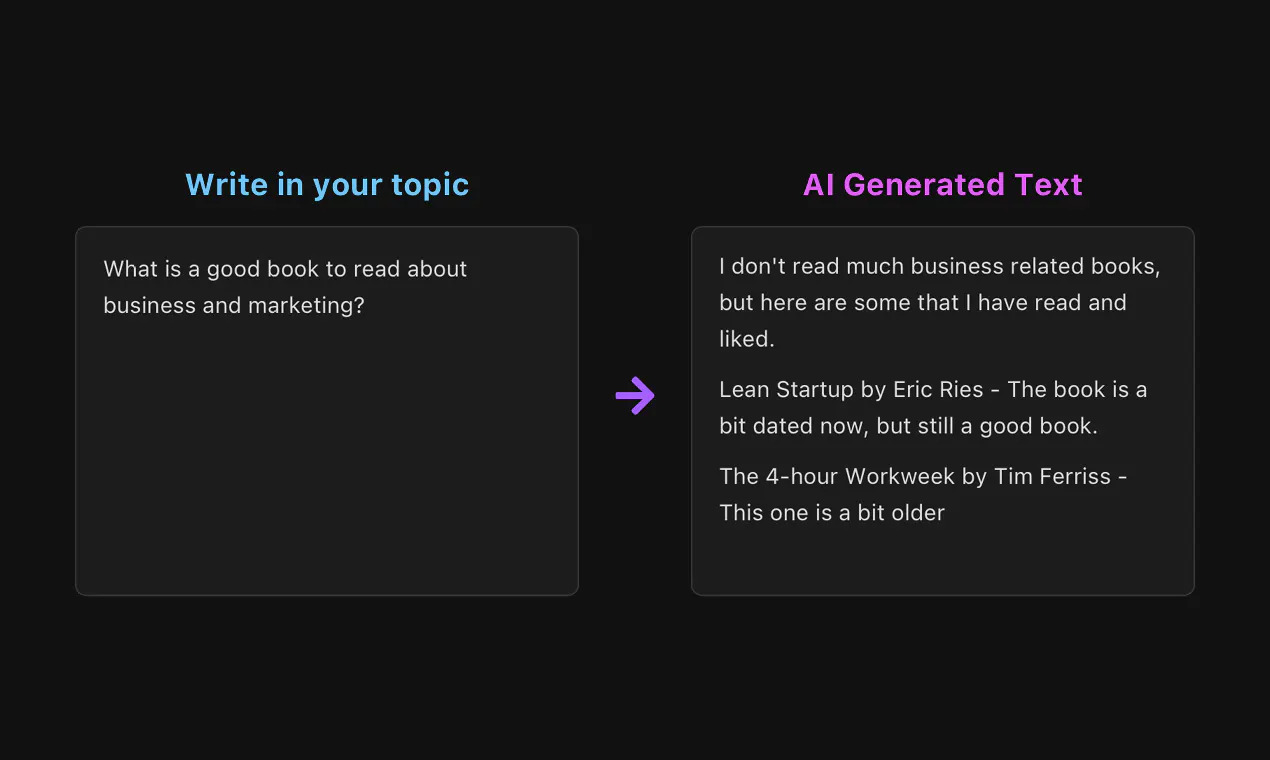
Task: Click the line 'What is a good book to read about'
Action: [285, 269]
